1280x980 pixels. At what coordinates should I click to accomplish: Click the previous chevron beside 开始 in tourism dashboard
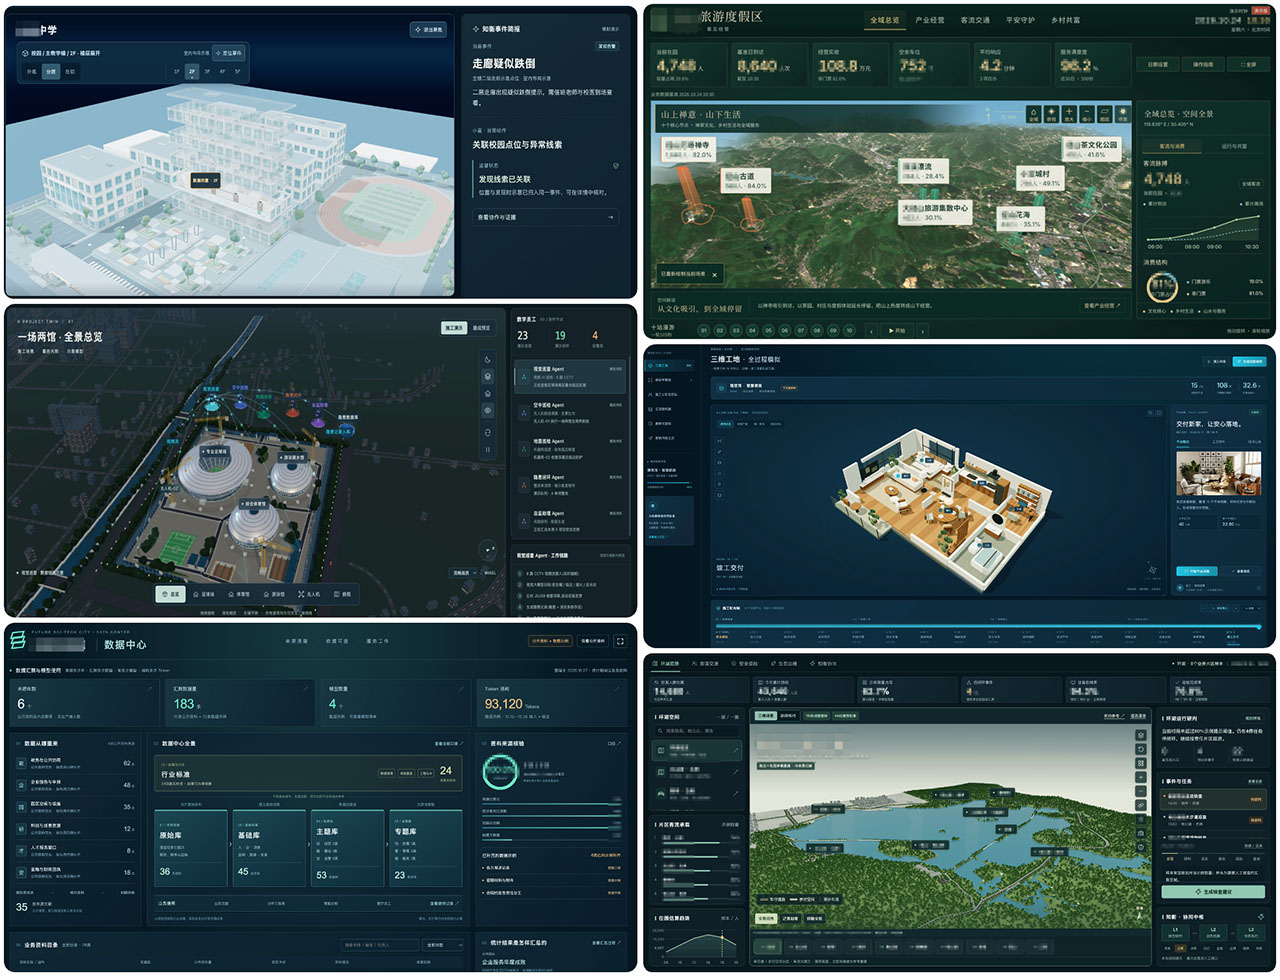[872, 330]
